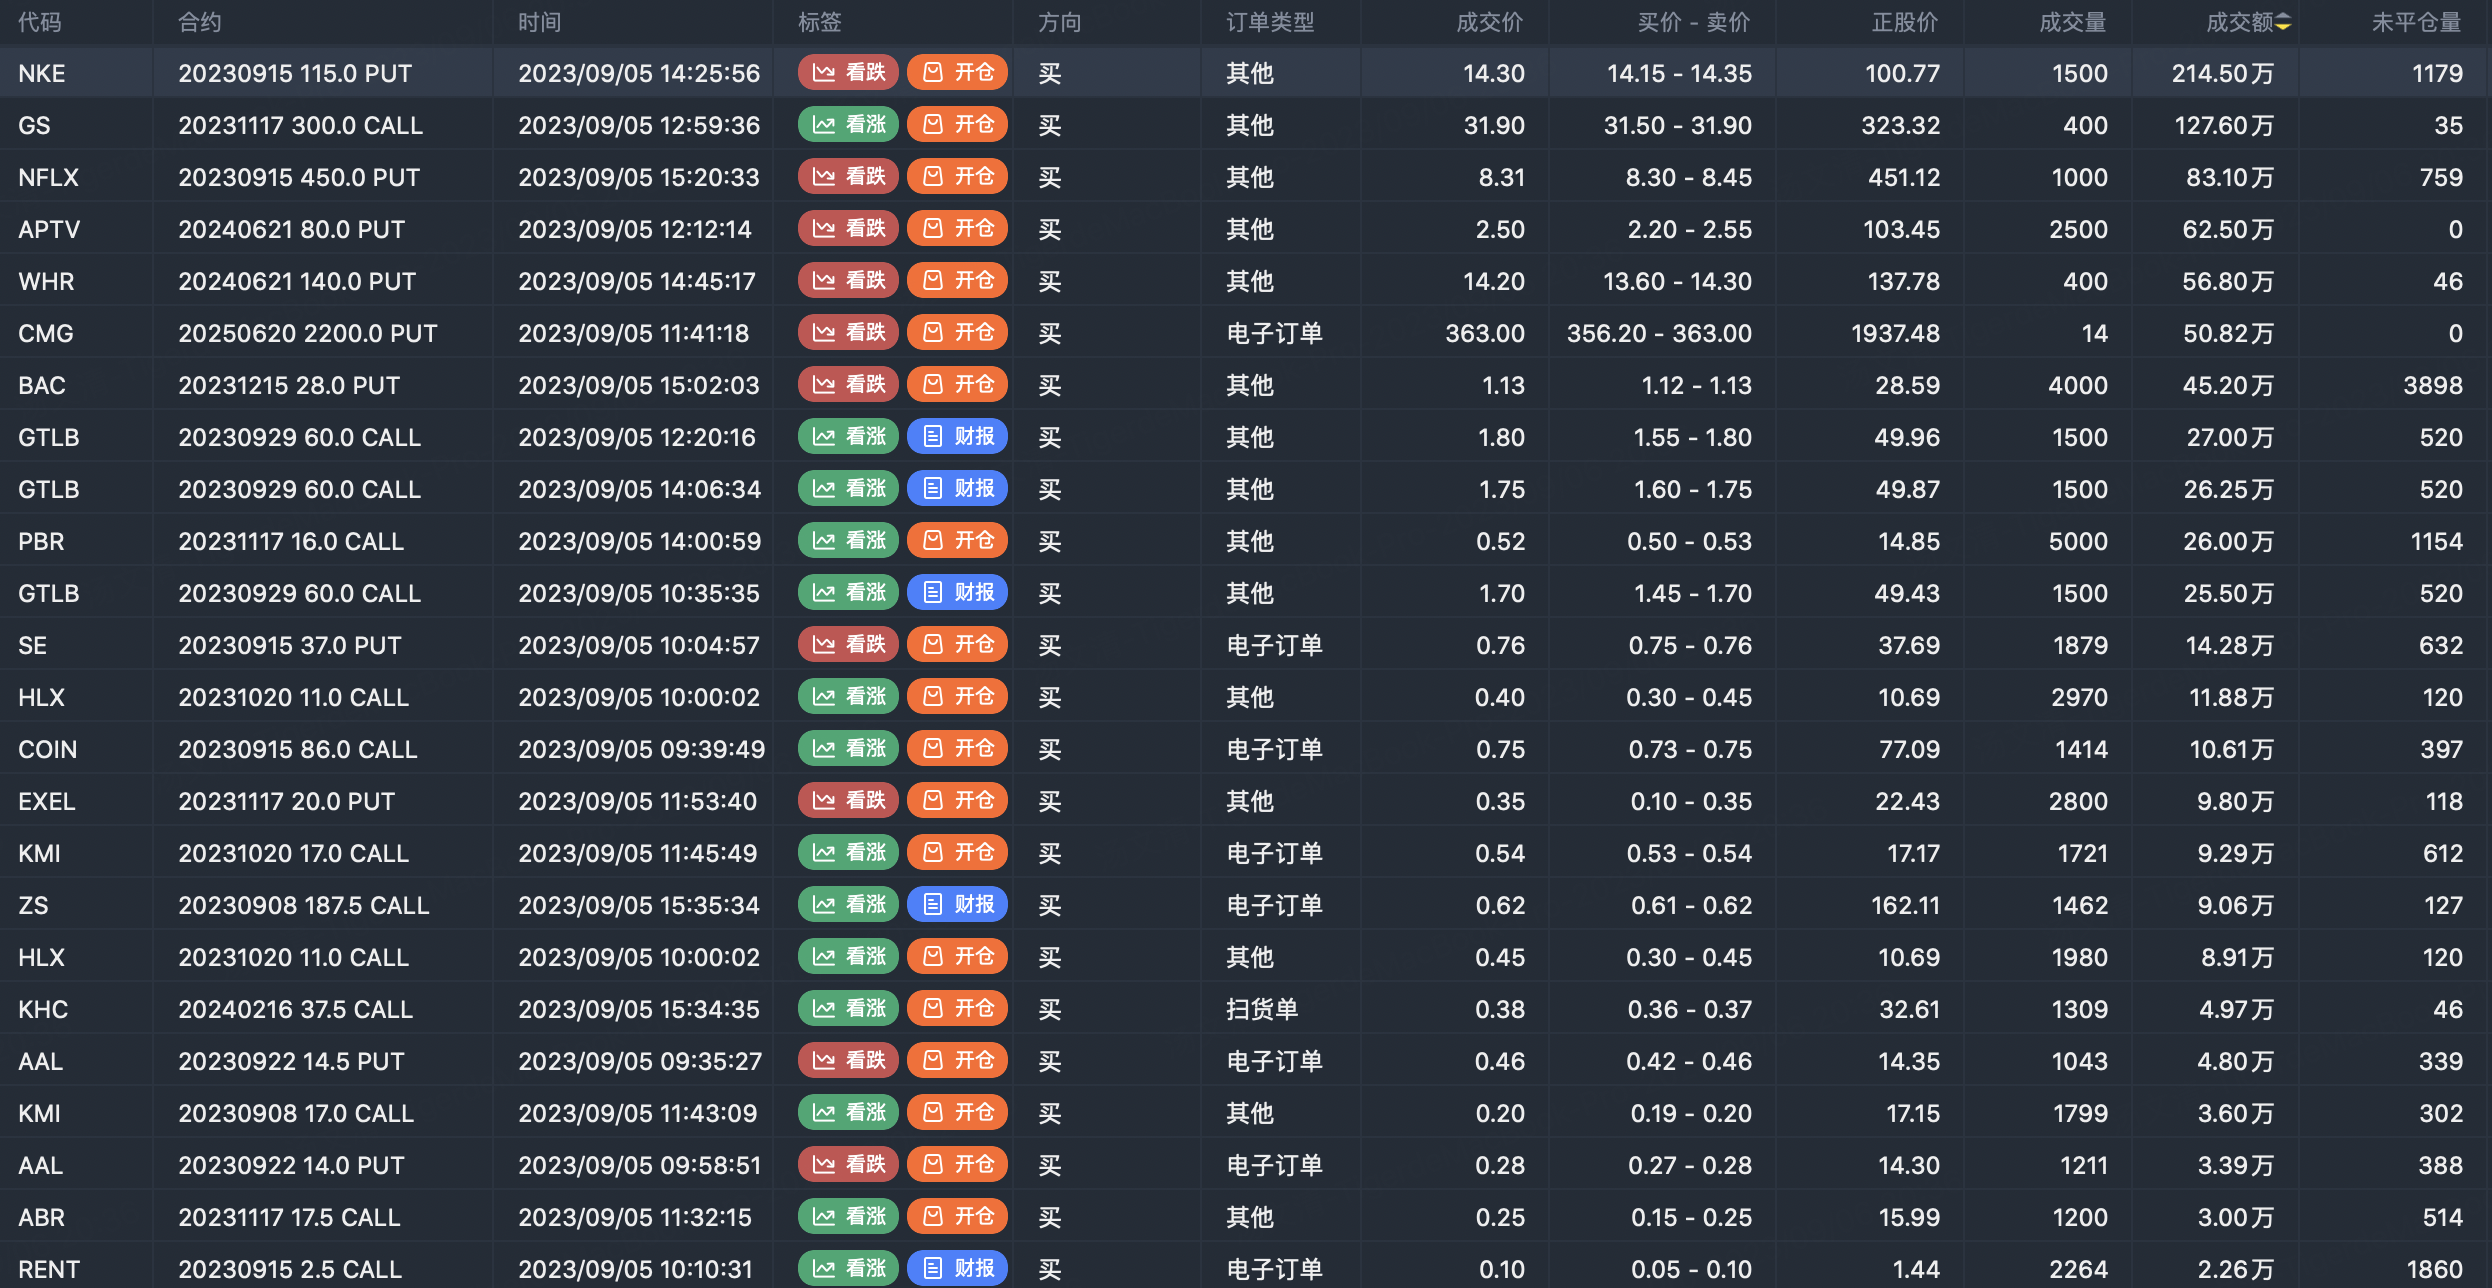
Task: Click the 订单类型 column header
Action: coord(1270,23)
